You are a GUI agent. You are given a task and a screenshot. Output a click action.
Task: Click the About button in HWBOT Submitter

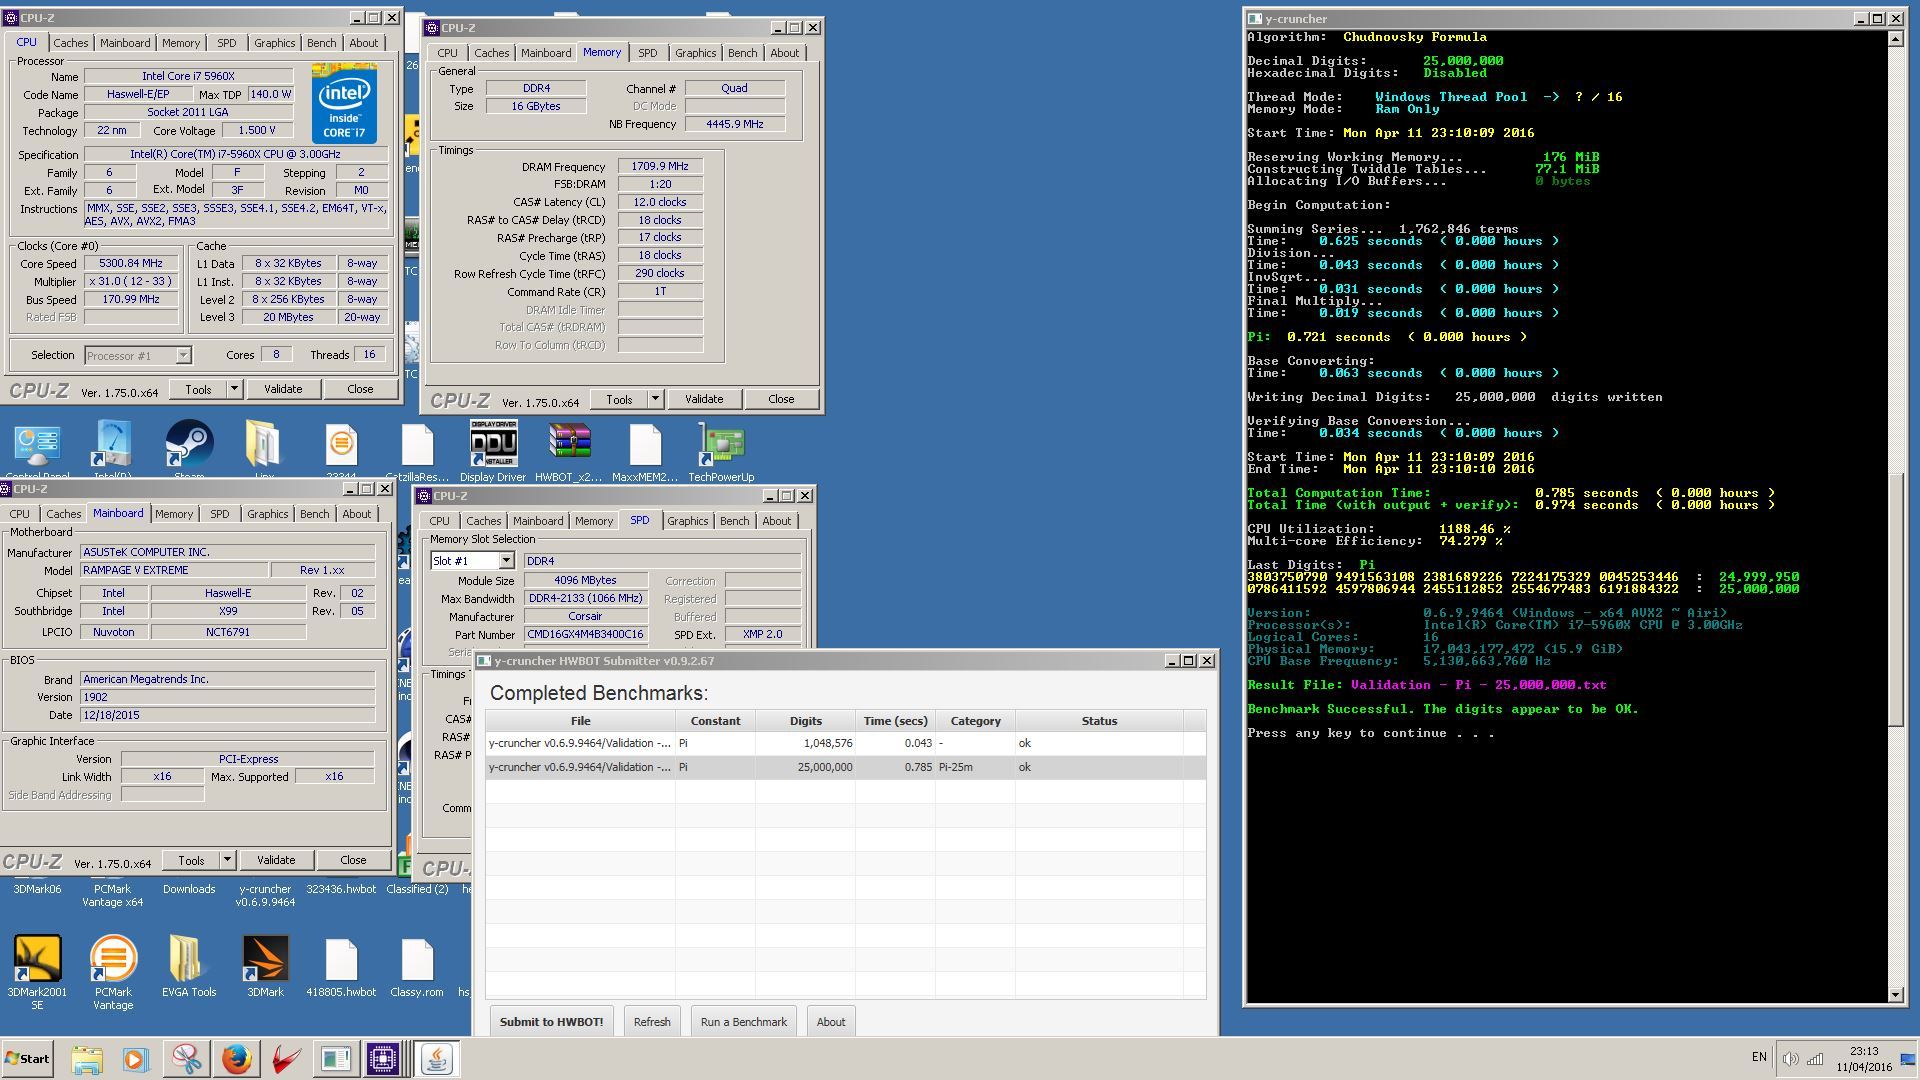coord(830,1022)
